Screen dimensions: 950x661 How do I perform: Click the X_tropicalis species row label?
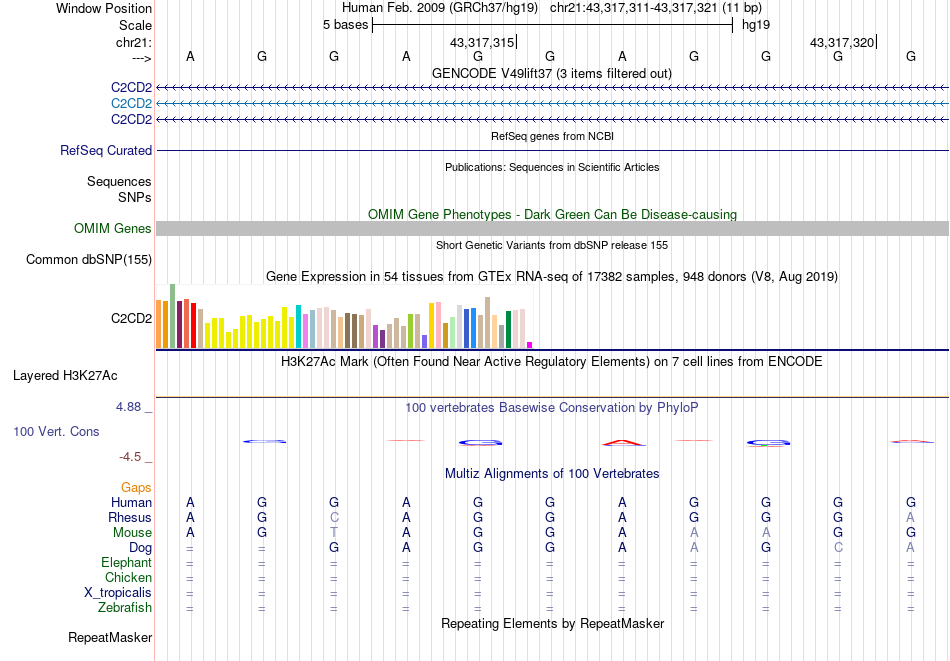tap(118, 593)
